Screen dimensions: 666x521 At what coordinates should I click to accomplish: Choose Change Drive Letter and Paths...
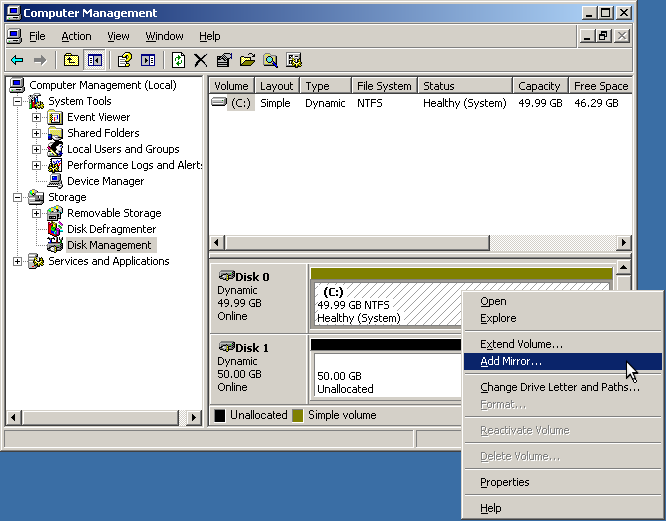(563, 387)
